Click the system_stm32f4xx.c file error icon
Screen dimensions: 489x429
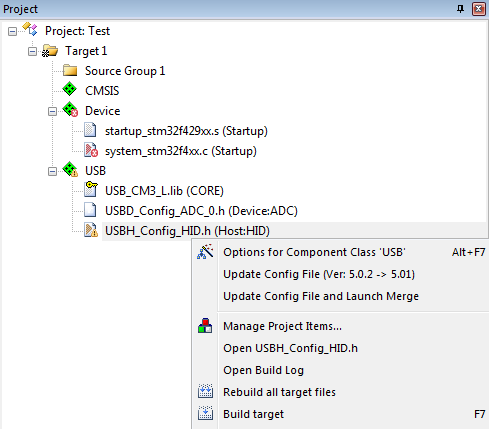tap(91, 150)
